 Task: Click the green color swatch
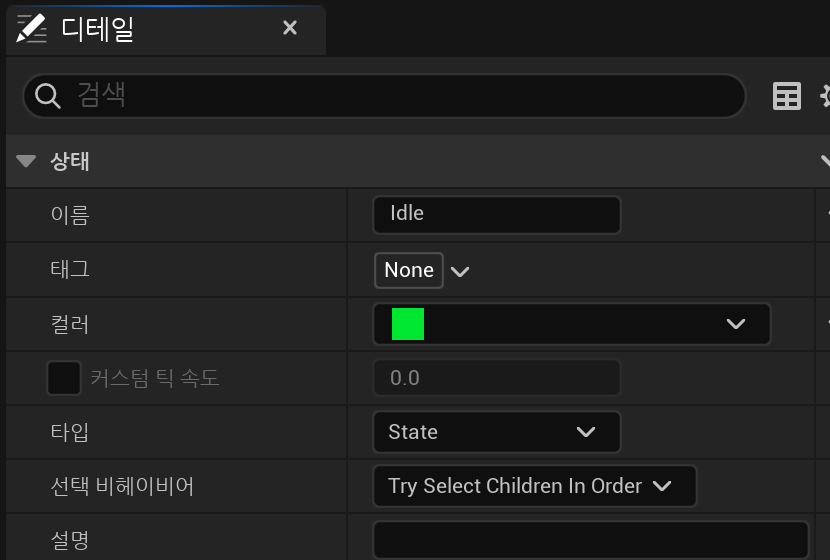[408, 324]
